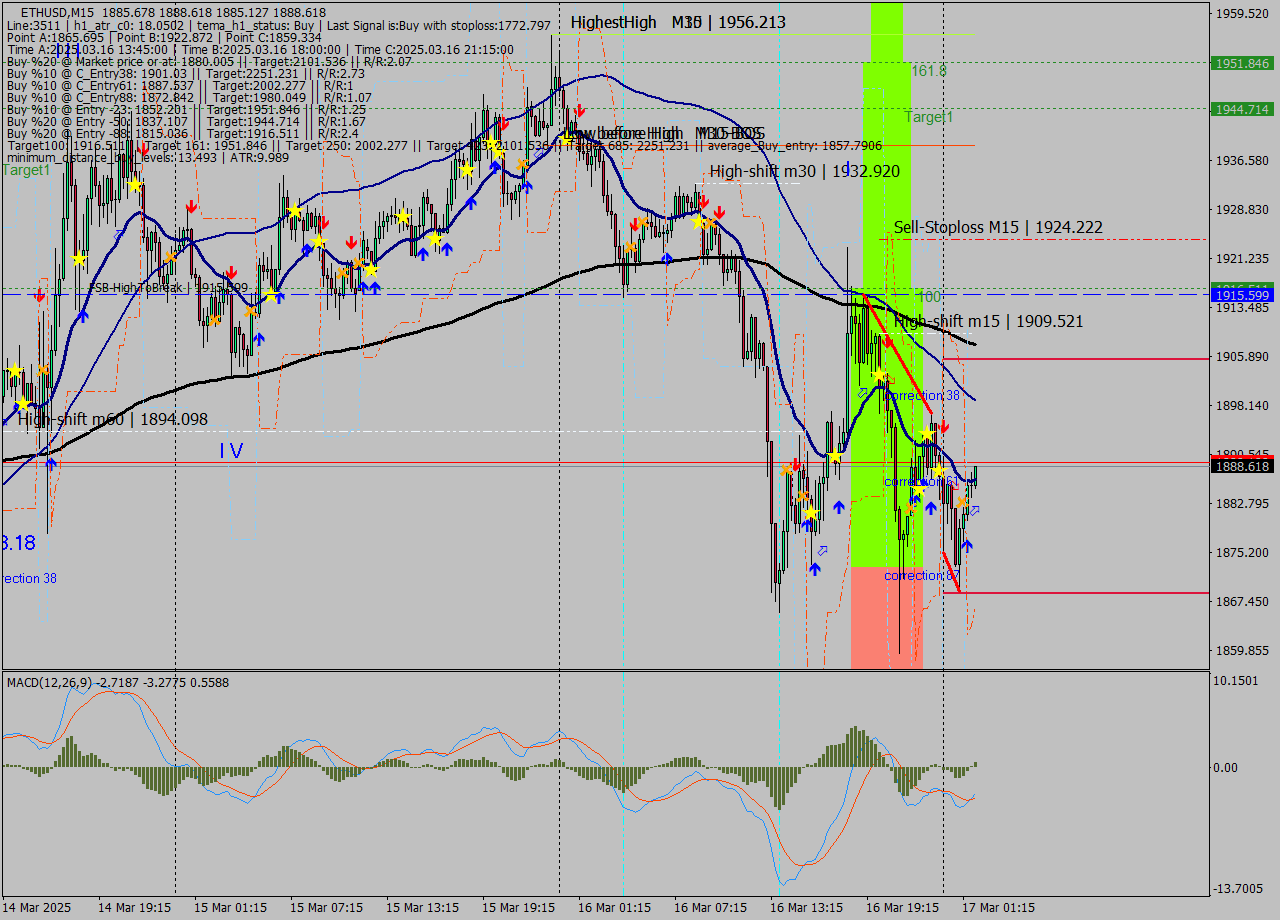
Task: Select the red down arrow beside Low before High text
Action: click(x=580, y=112)
